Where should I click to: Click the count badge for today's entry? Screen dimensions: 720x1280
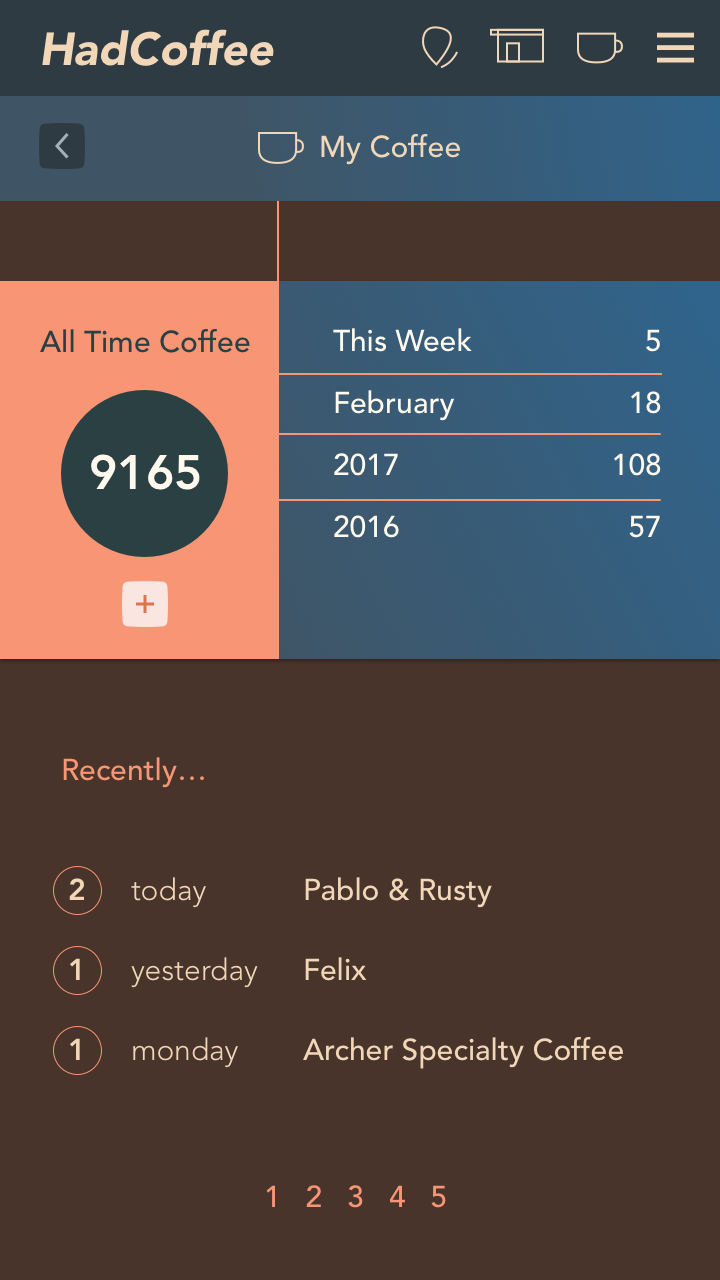(77, 890)
